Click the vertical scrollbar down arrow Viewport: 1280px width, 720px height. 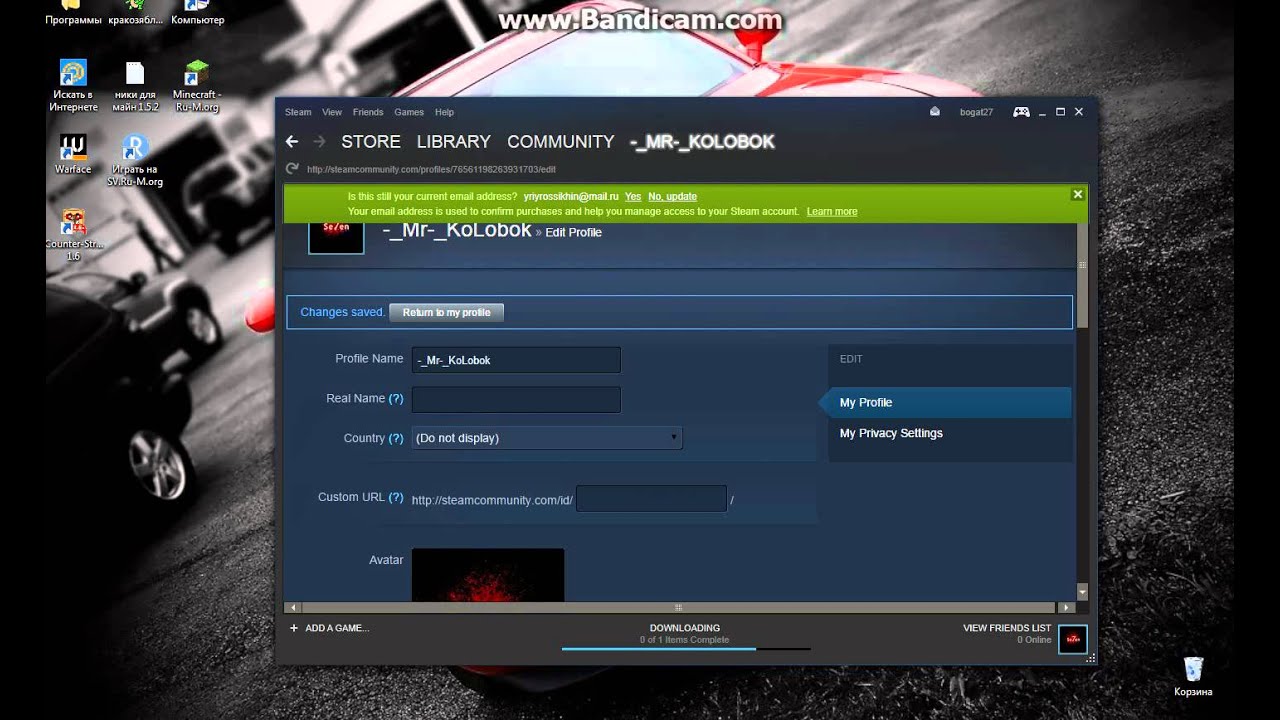click(x=1081, y=593)
